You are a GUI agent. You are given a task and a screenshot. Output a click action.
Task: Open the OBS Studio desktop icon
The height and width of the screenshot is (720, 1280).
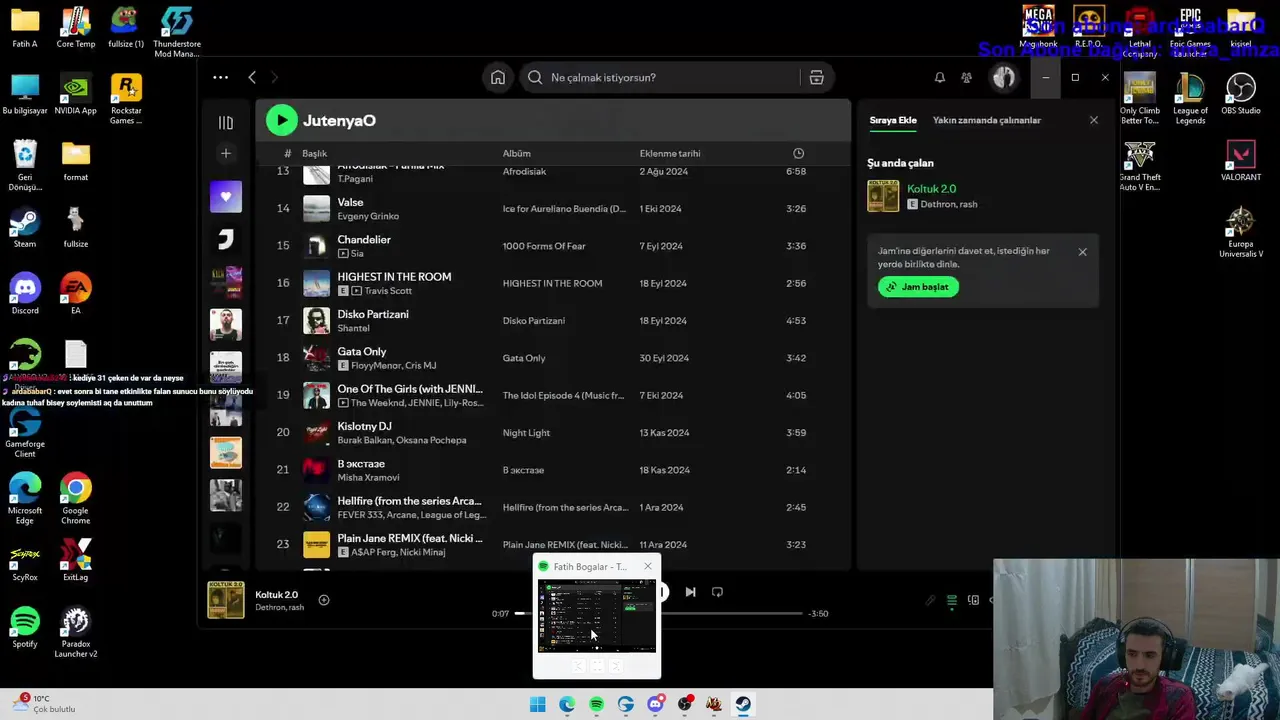coord(1240,95)
